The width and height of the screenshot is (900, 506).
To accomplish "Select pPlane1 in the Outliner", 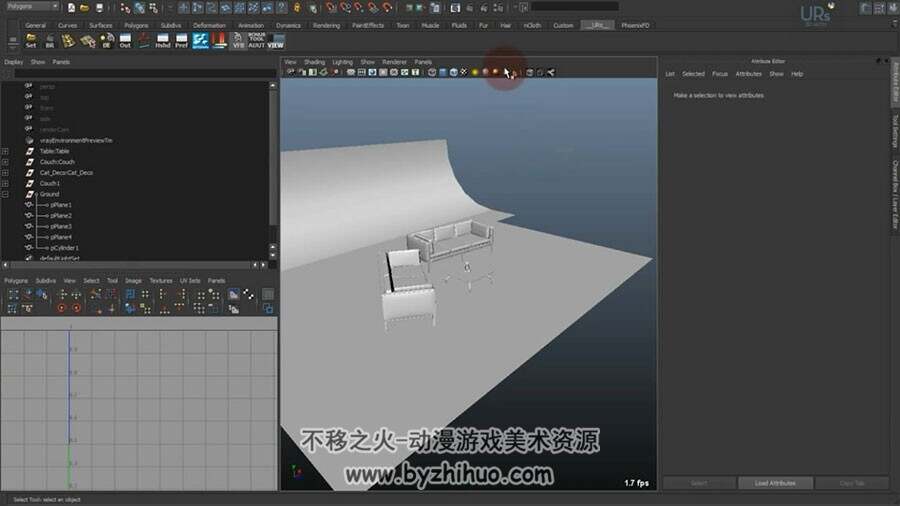I will tap(61, 205).
